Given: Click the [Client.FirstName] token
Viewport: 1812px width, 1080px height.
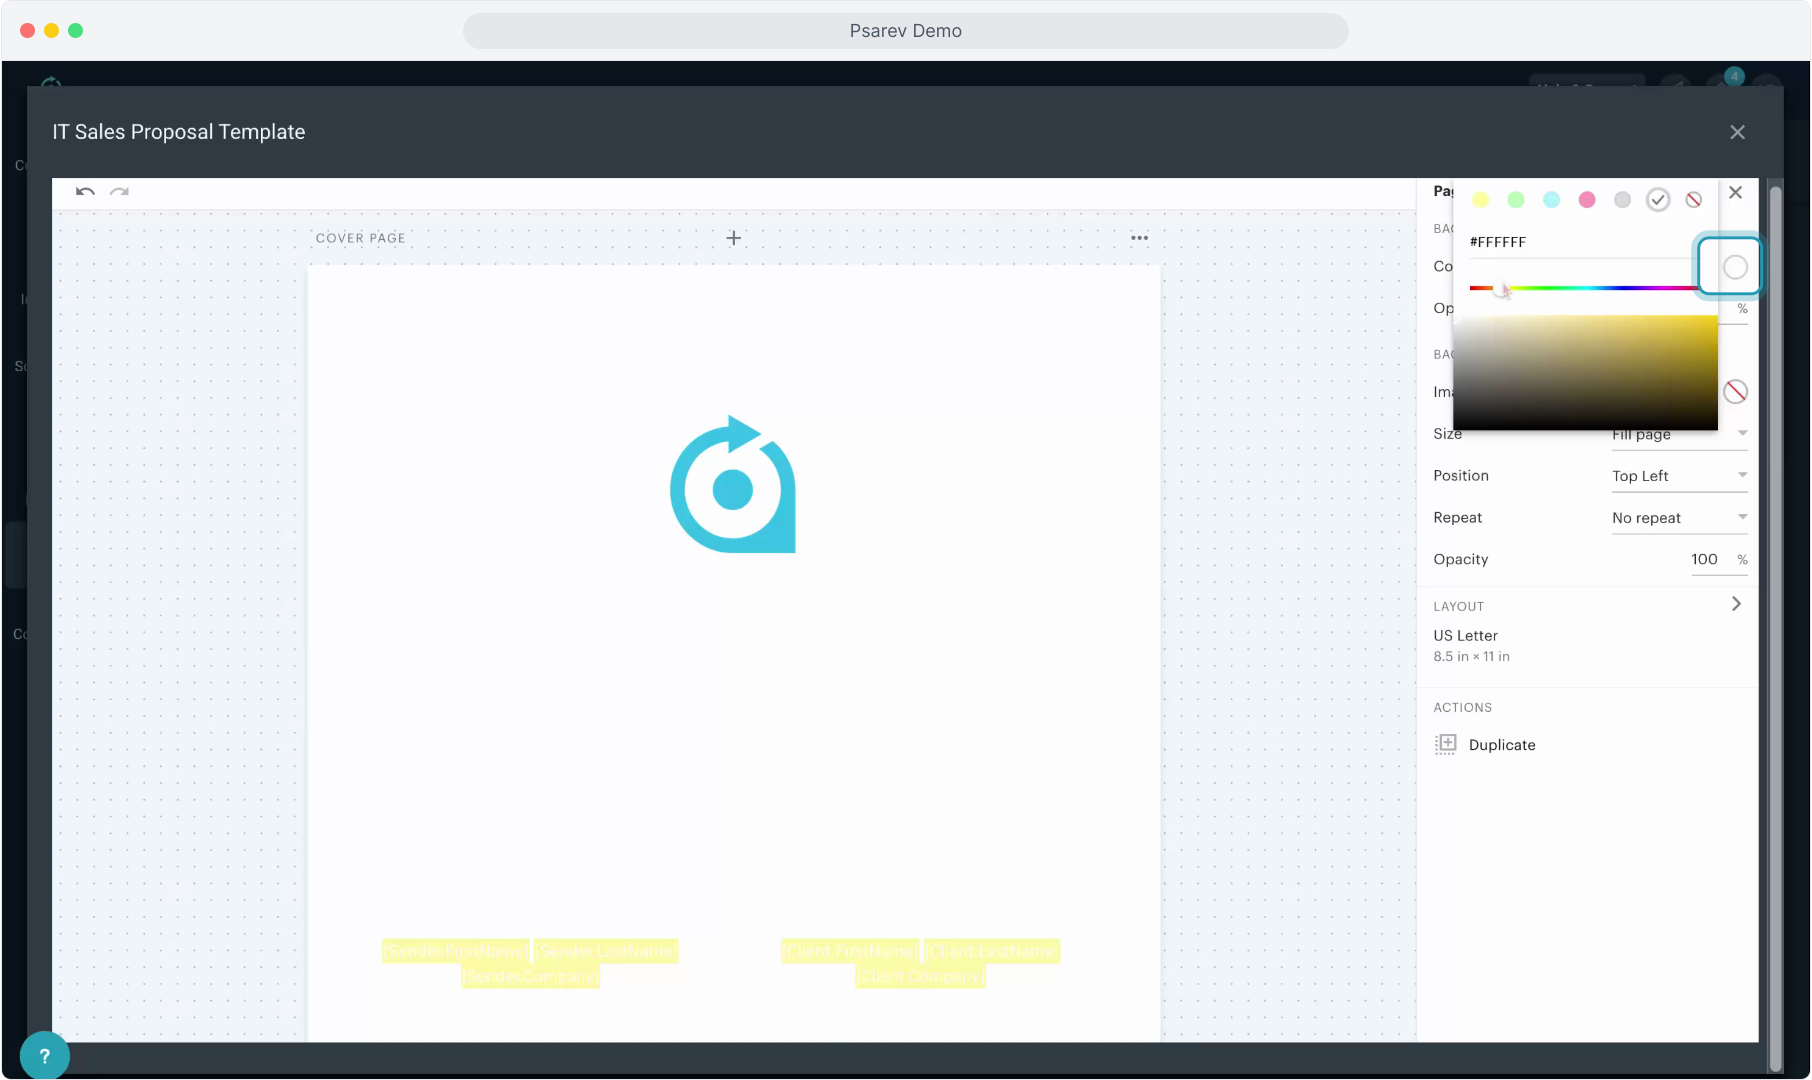Looking at the screenshot, I should point(849,951).
